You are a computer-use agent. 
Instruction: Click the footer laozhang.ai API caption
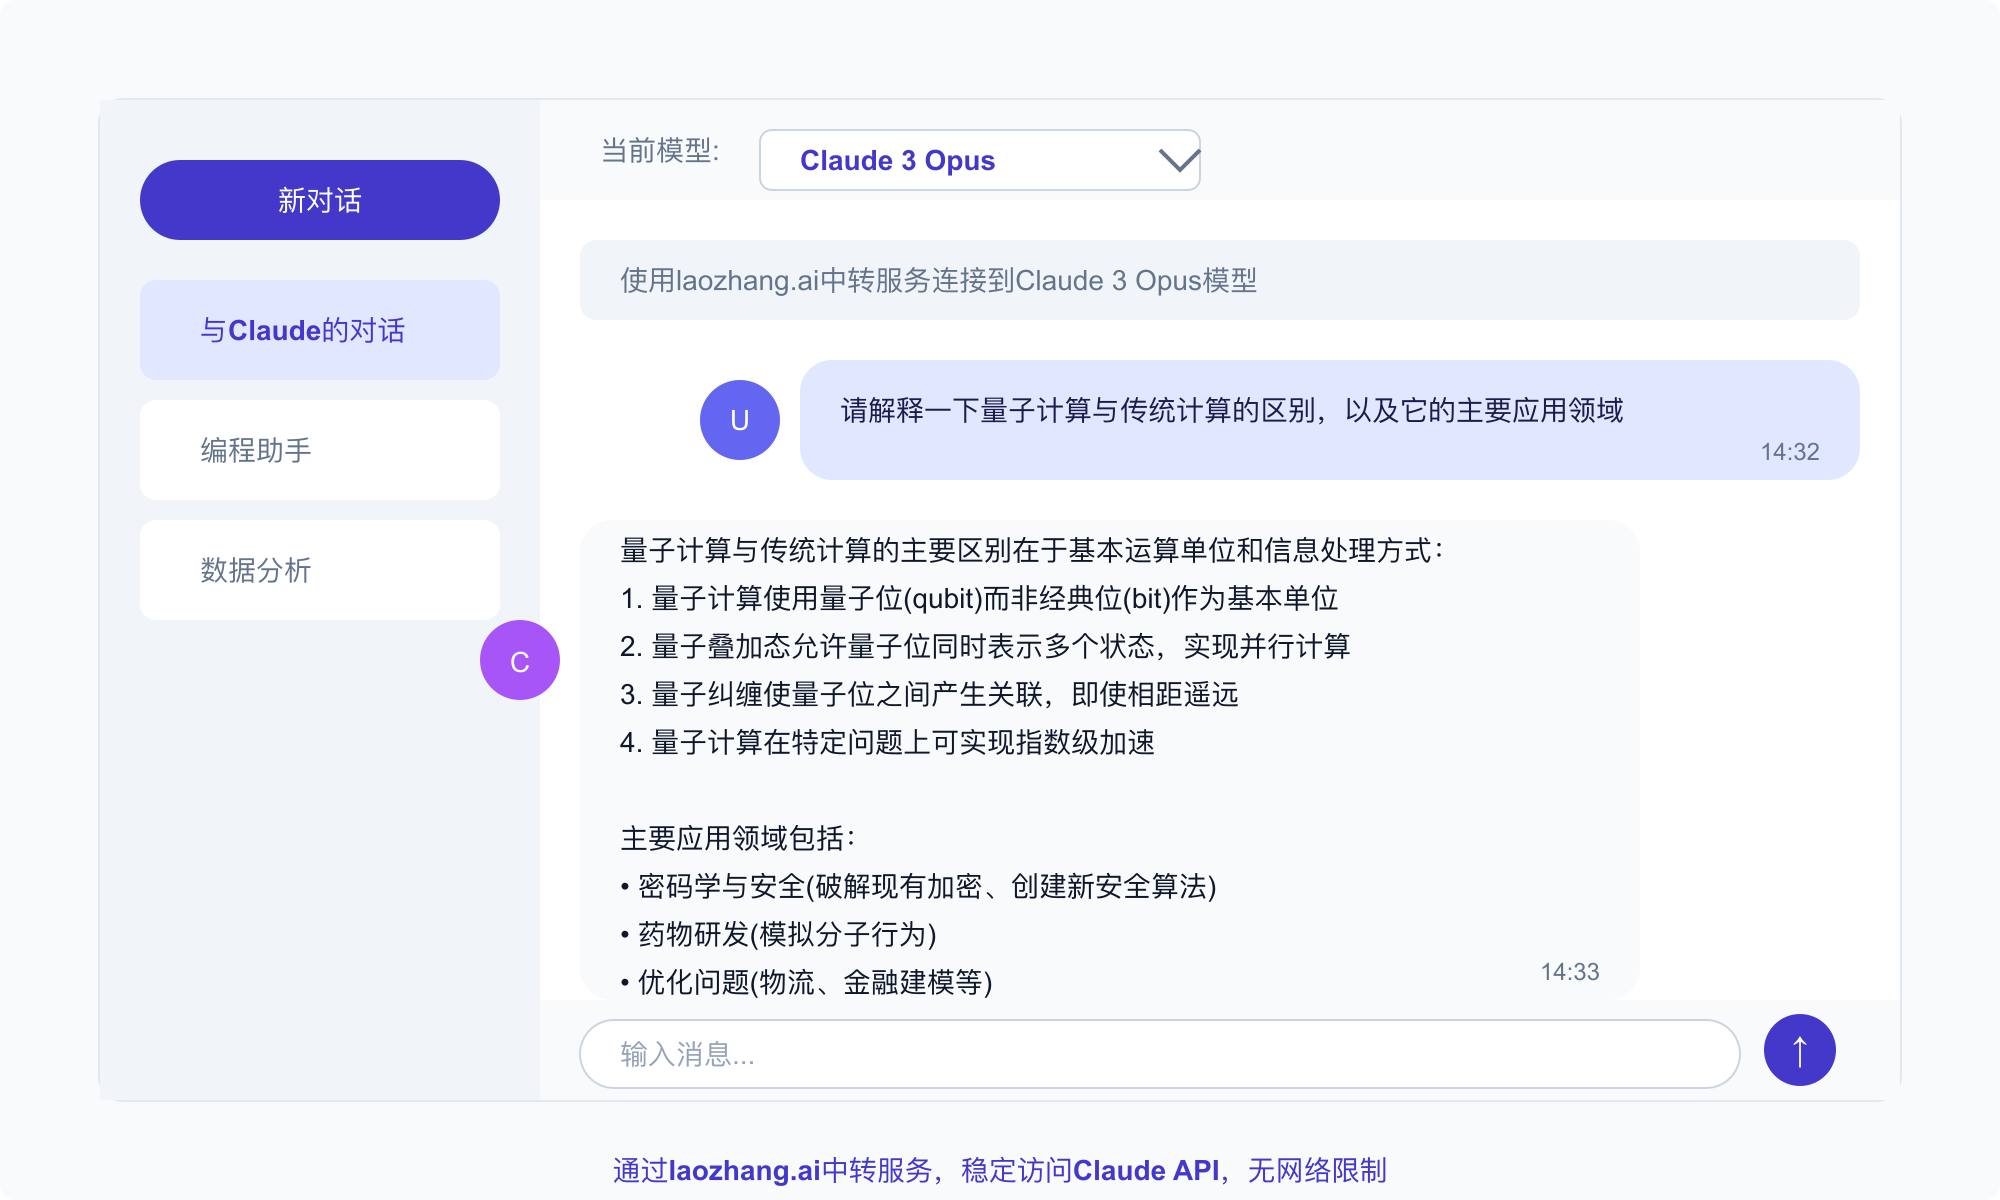[x=1000, y=1170]
